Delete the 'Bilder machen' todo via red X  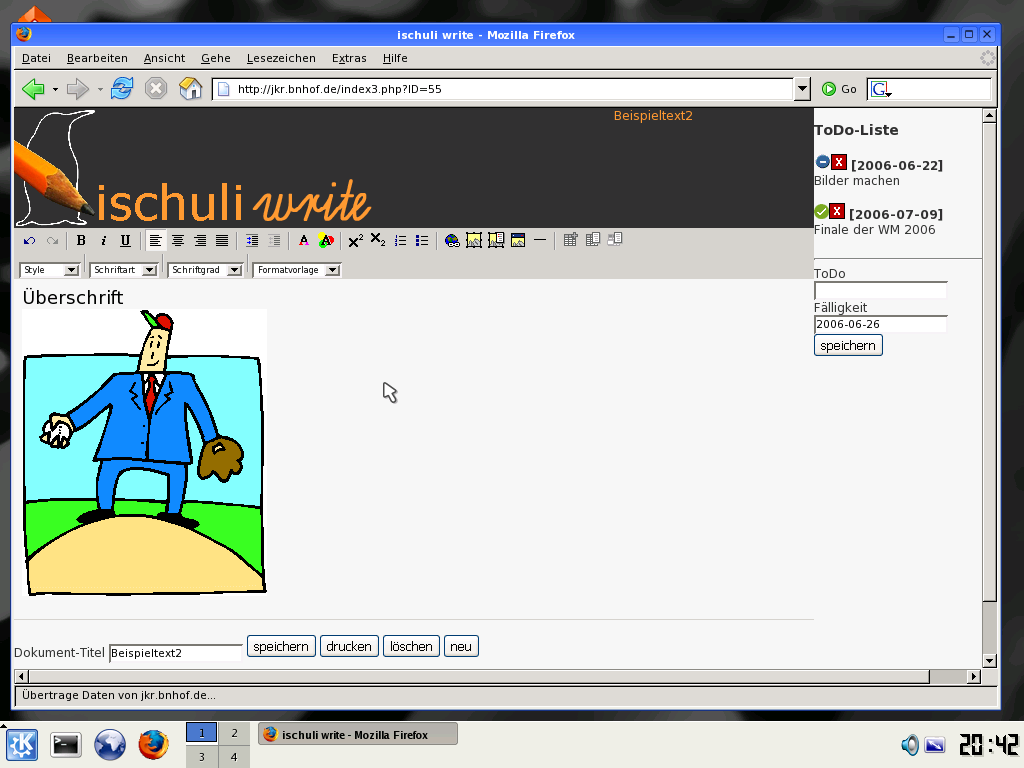point(839,162)
